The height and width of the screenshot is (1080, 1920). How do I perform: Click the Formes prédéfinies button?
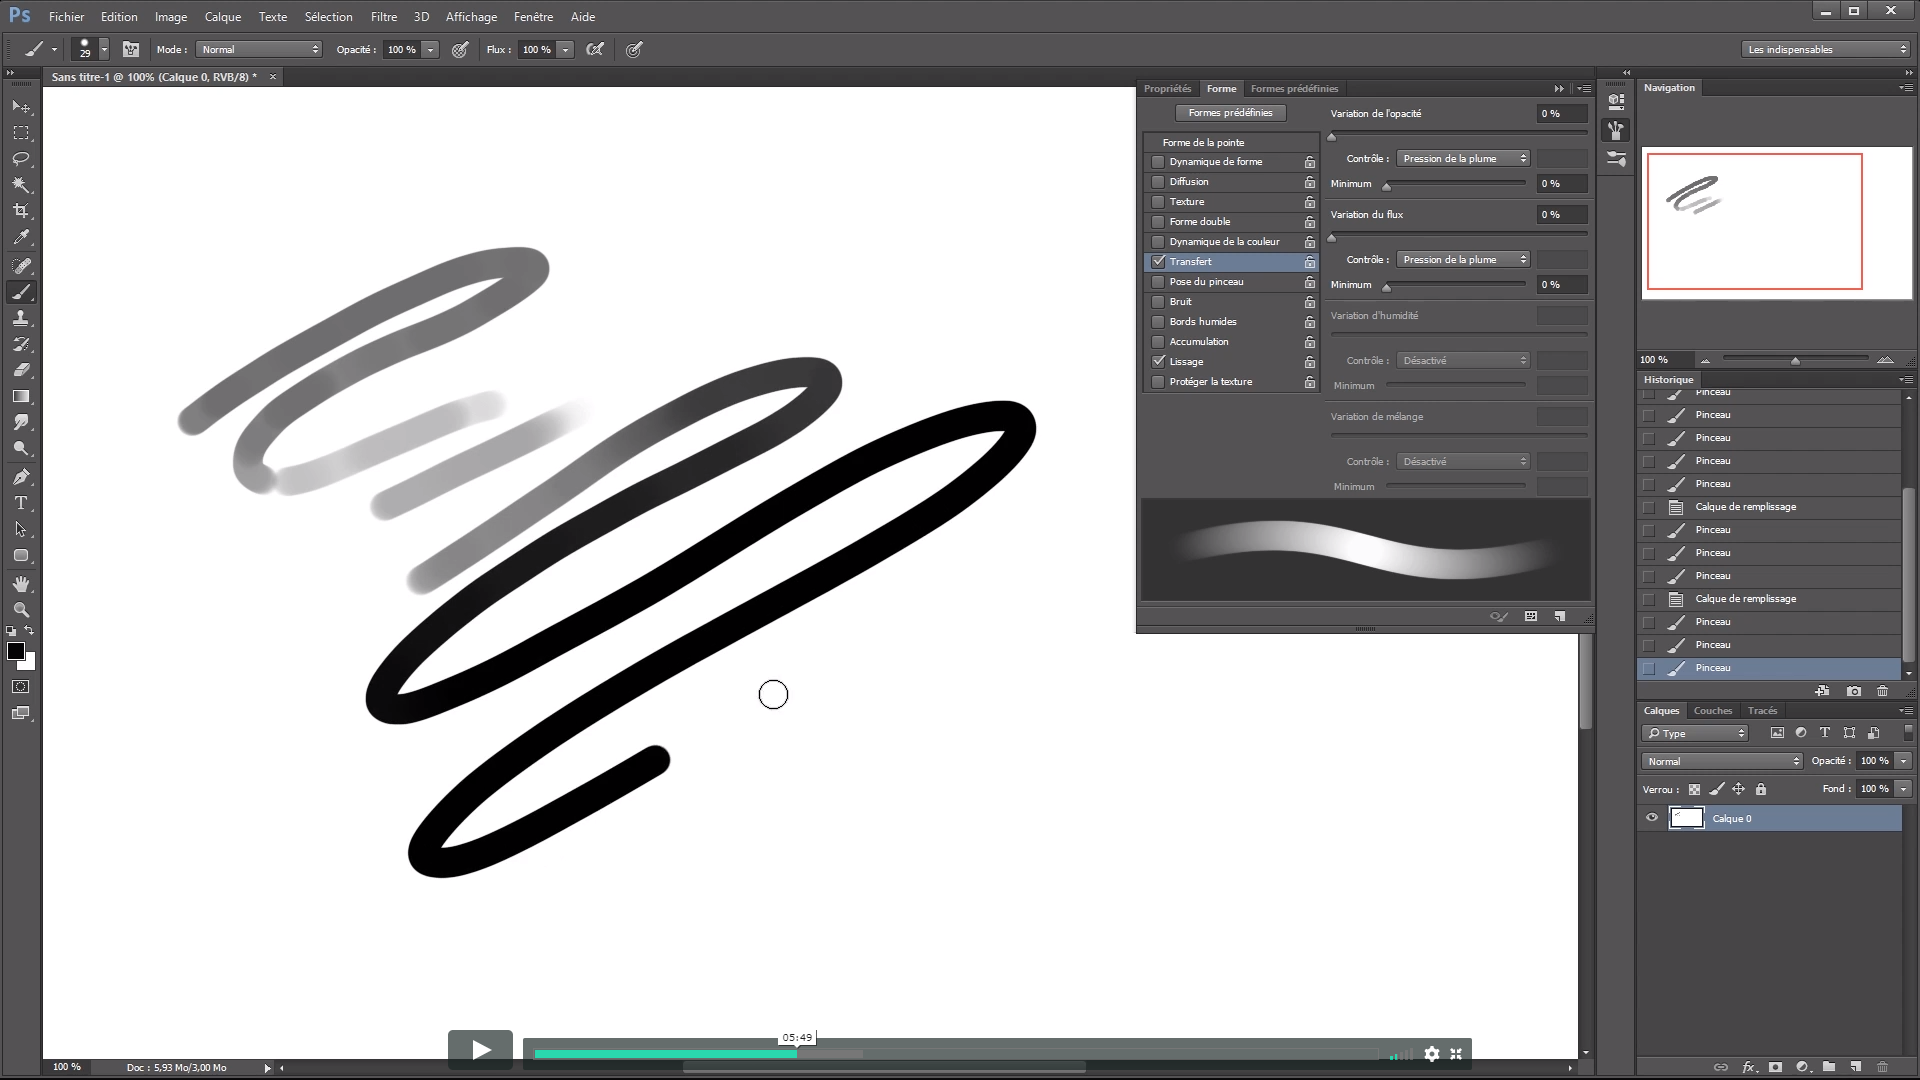click(x=1230, y=113)
